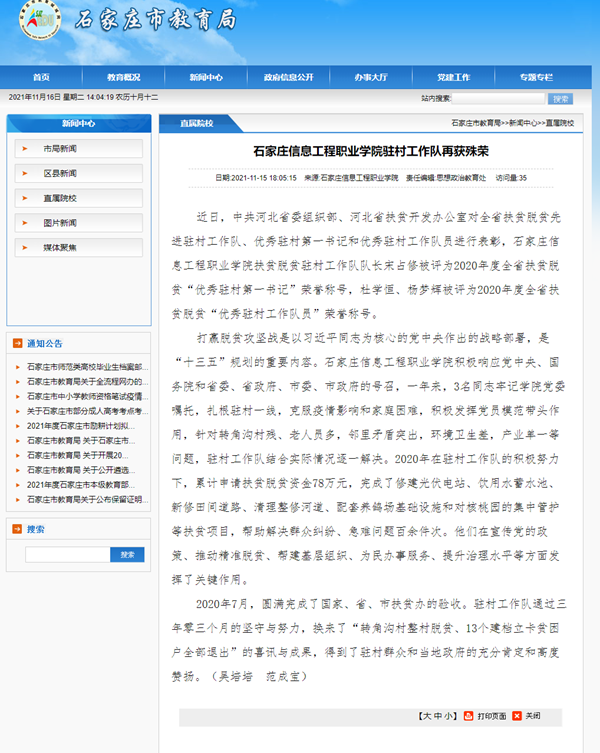Image resolution: width=600 pixels, height=753 pixels.
Task: Go to 专题专栏 in the top menu
Action: point(535,77)
